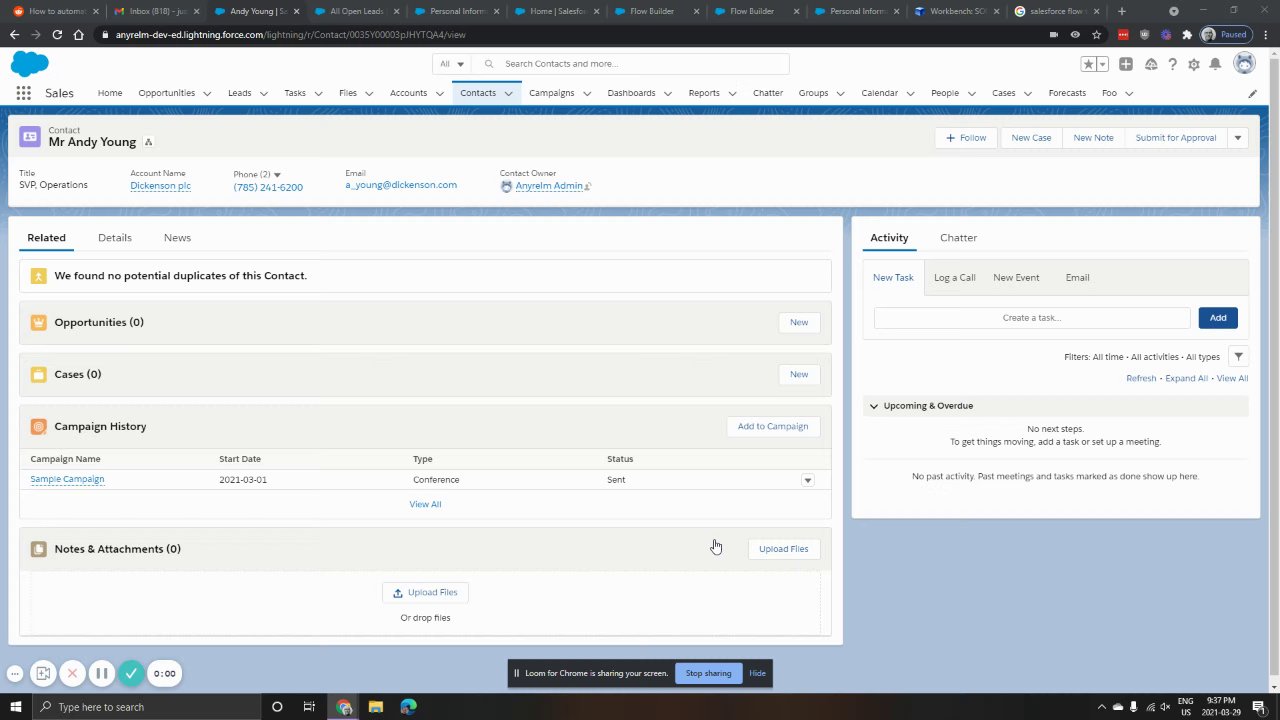This screenshot has width=1280, height=720.
Task: Click the Salesforce cloud logo
Action: [x=30, y=64]
